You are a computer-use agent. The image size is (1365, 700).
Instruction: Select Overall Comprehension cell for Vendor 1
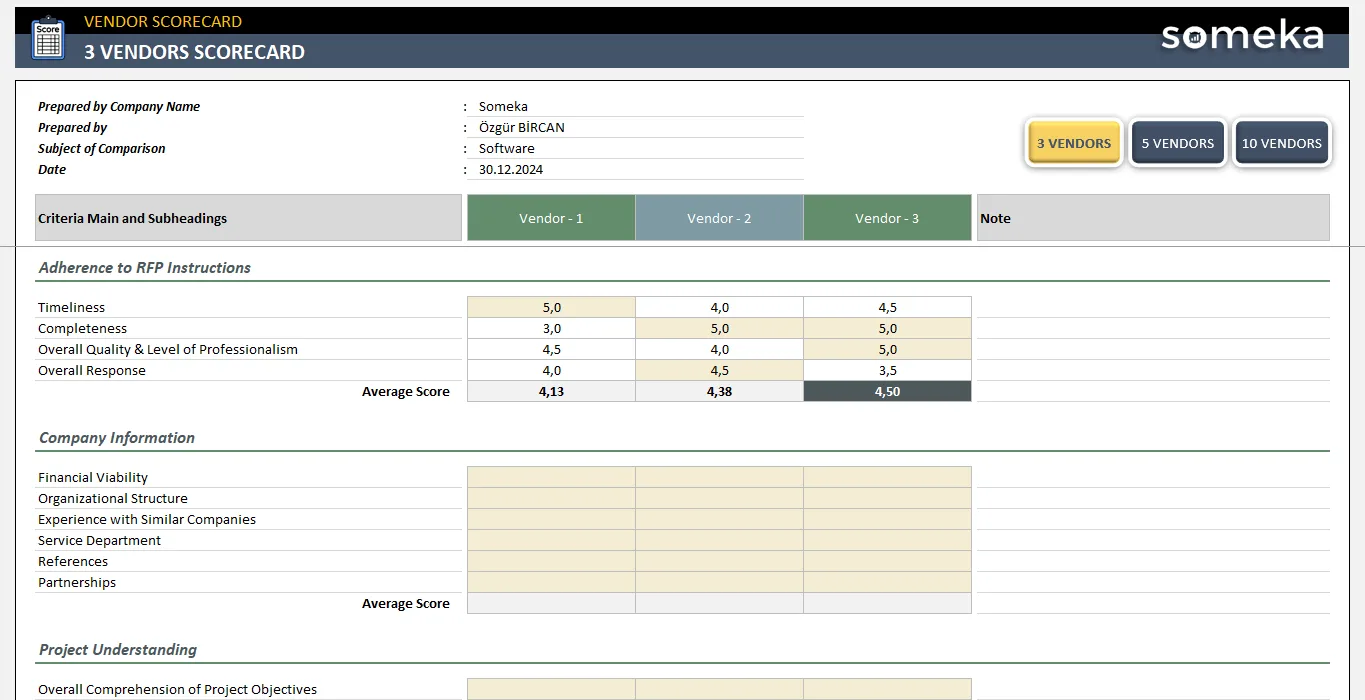coord(551,689)
